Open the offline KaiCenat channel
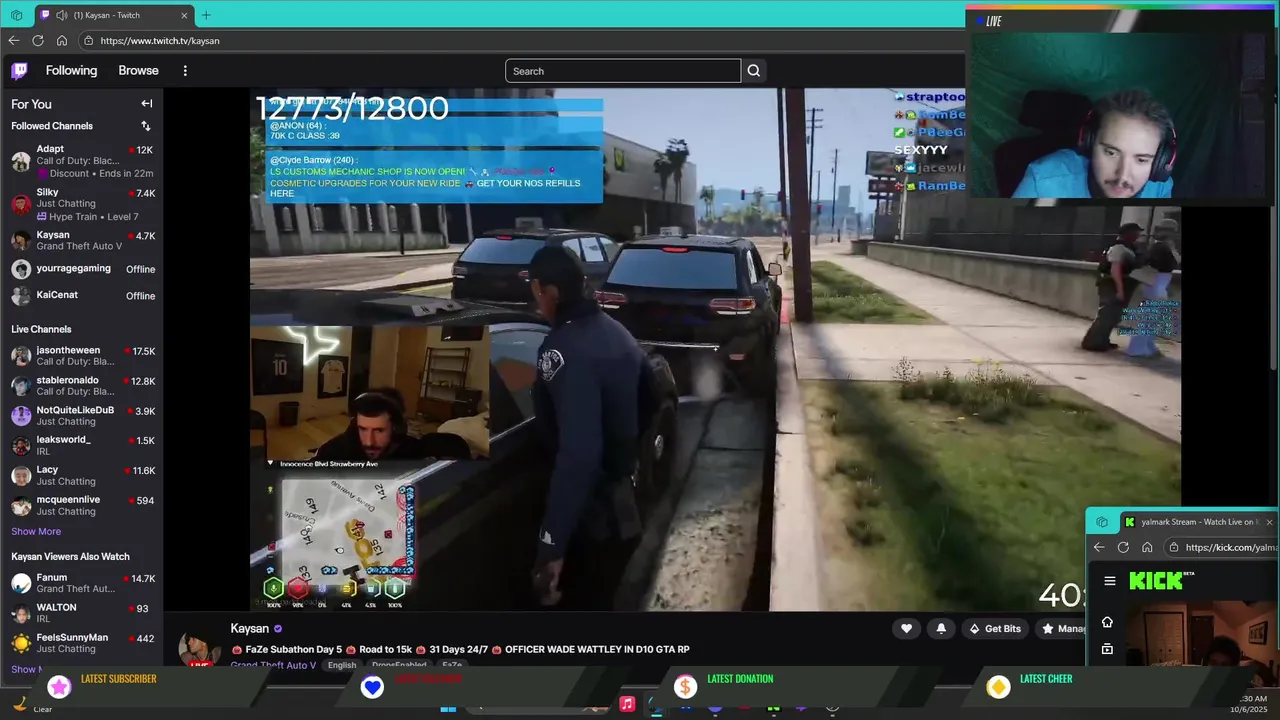 pyautogui.click(x=82, y=295)
